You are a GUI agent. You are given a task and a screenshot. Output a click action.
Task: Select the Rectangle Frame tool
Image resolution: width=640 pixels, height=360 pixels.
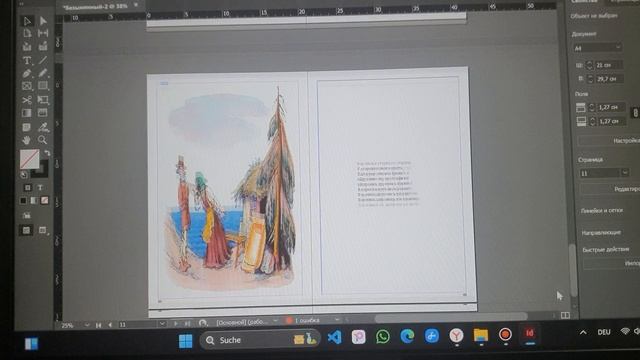point(27,86)
